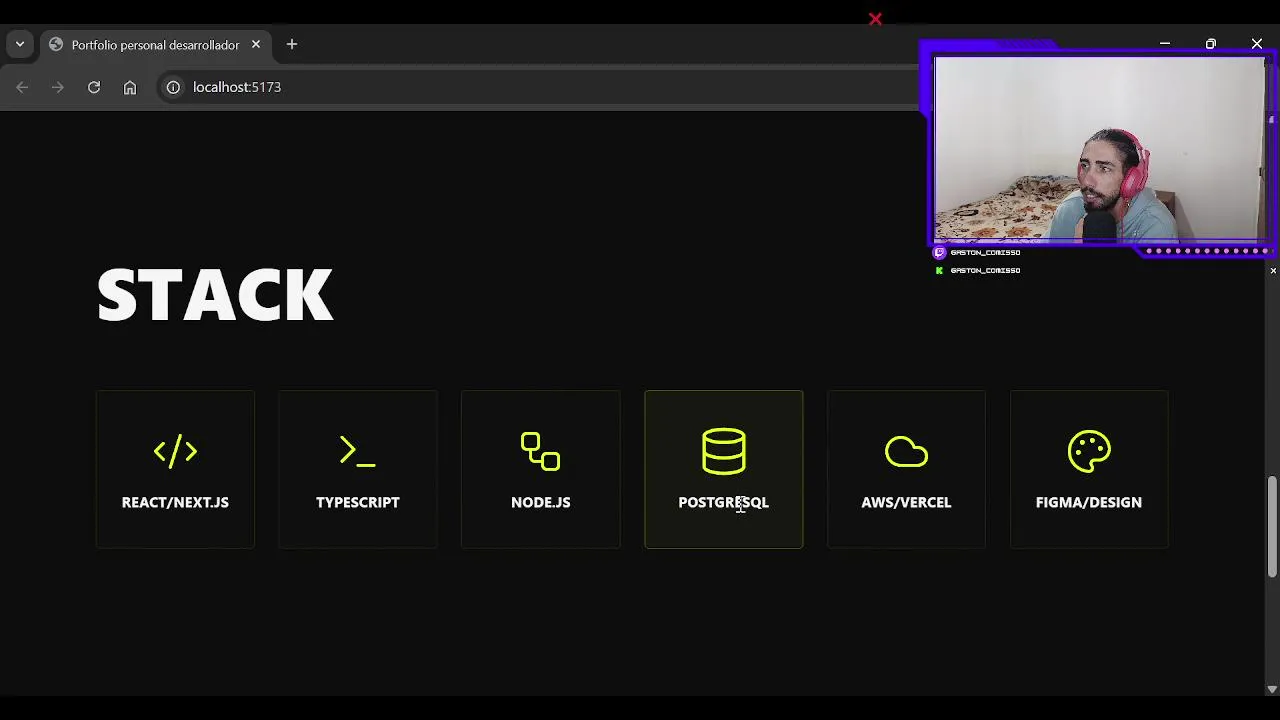The image size is (1280, 720).
Task: Click the React/Next.js code brackets icon
Action: tap(175, 451)
